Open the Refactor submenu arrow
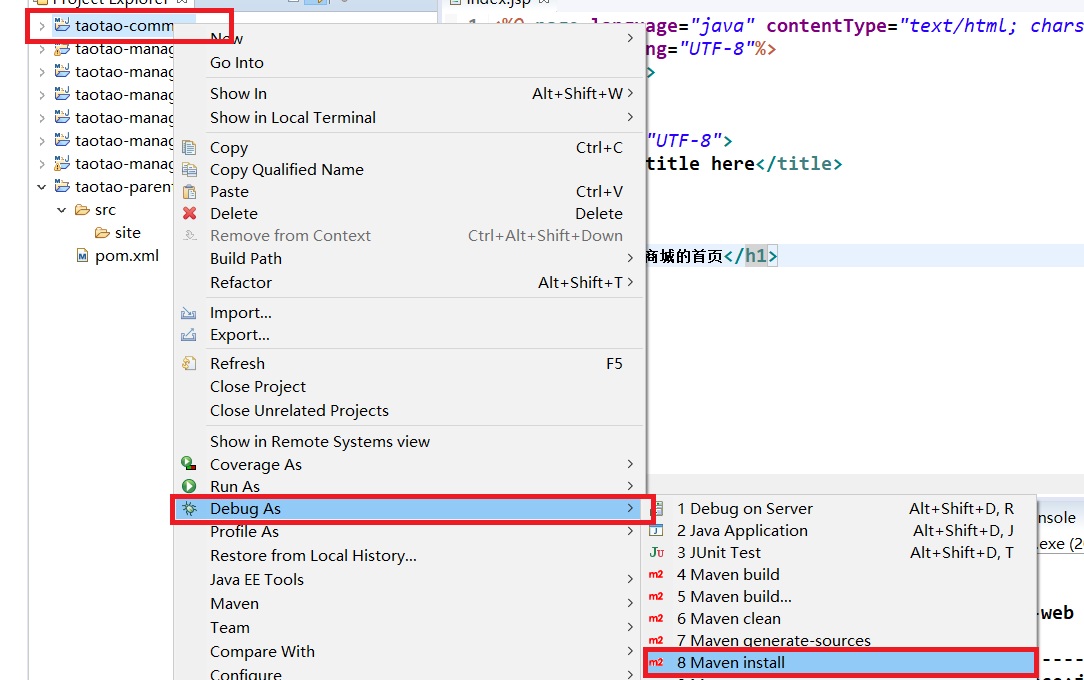This screenshot has height=680, width=1084. pos(630,282)
